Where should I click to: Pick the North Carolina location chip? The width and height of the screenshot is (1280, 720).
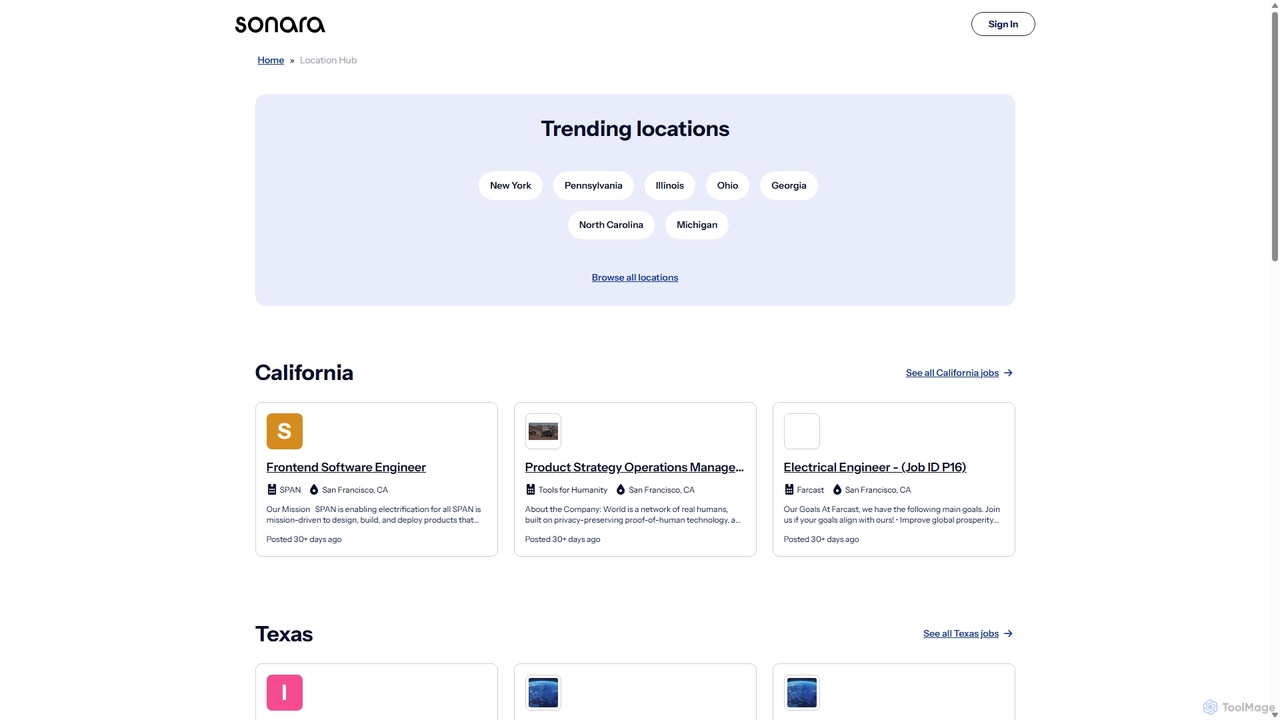(x=611, y=225)
